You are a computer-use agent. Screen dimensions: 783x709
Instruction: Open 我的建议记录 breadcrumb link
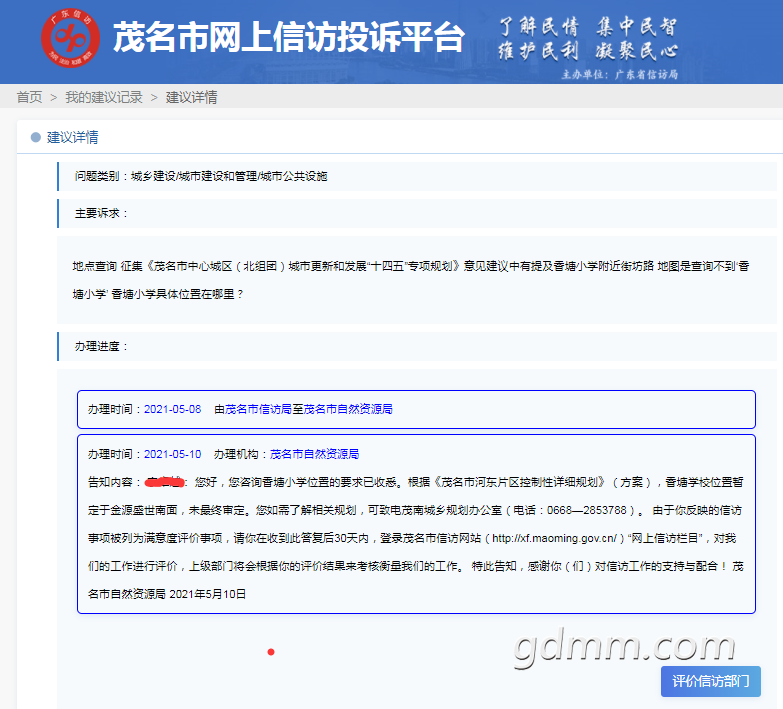[x=104, y=97]
